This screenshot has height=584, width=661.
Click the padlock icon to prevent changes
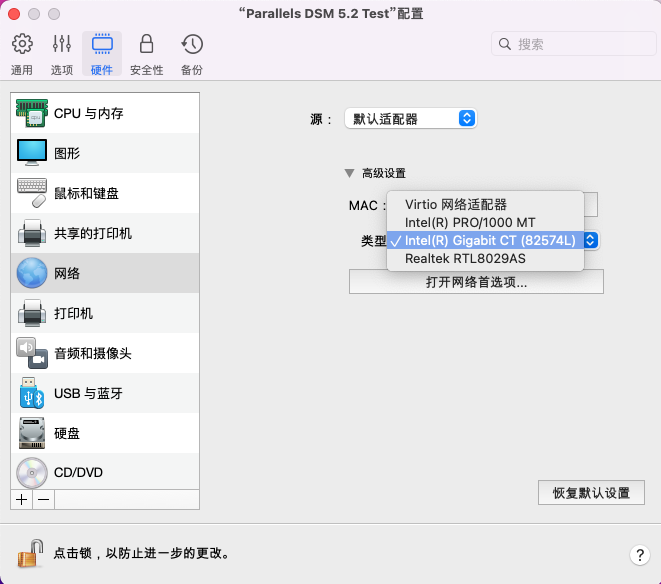(x=30, y=553)
